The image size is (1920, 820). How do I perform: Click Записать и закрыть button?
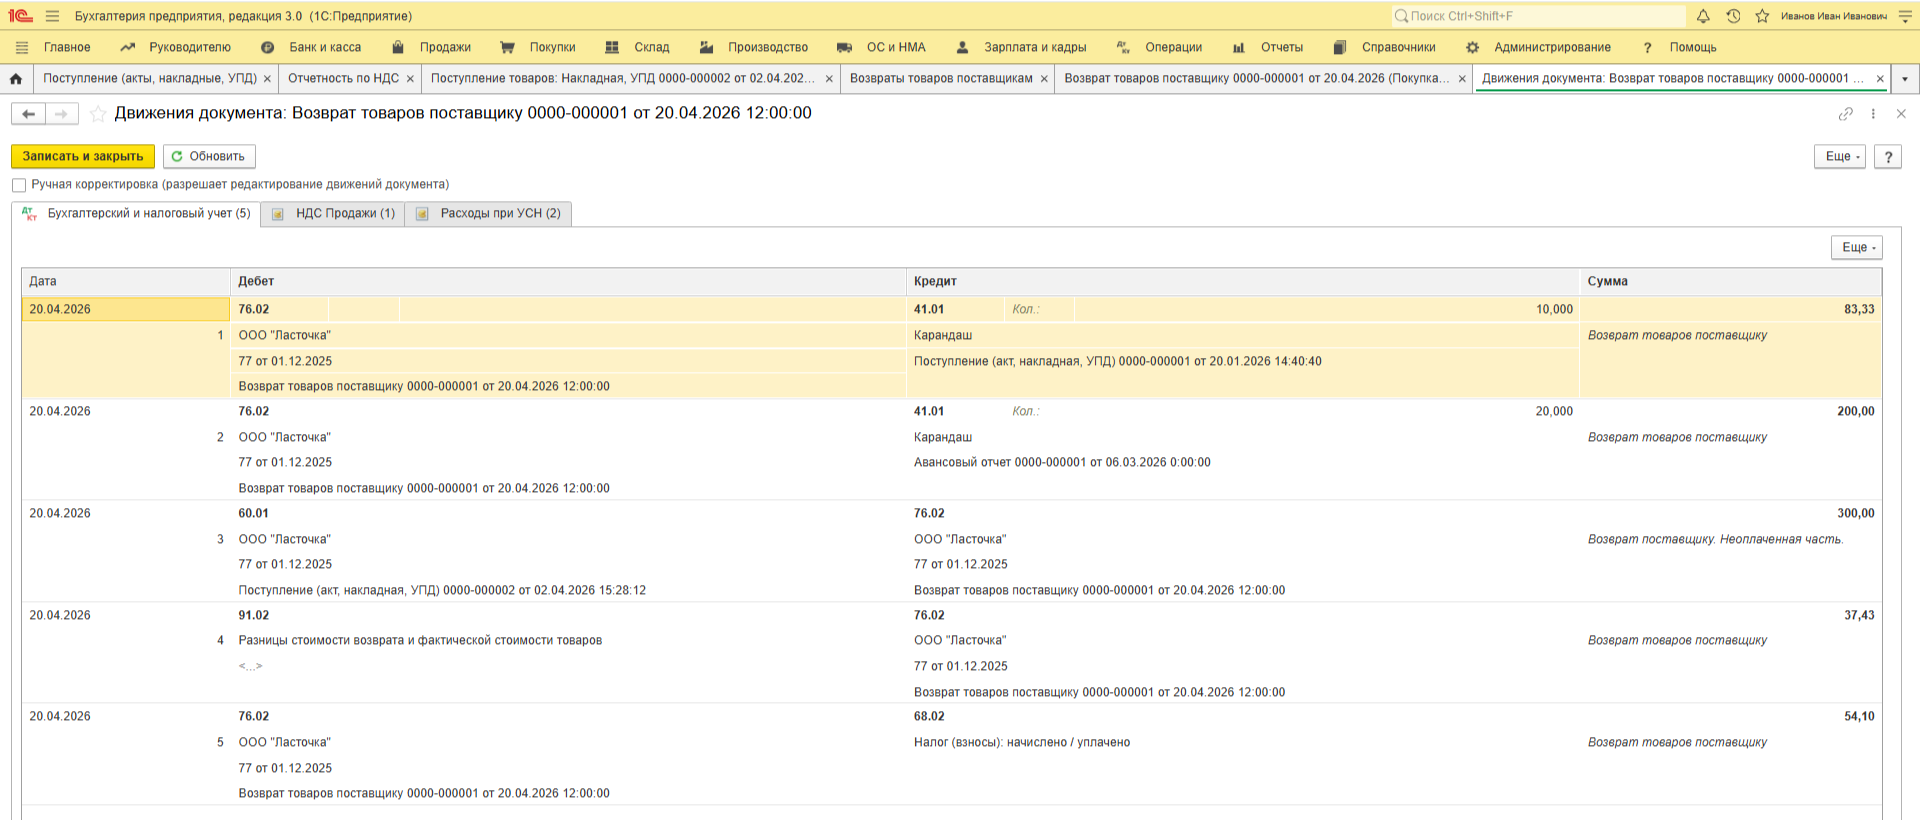coord(83,157)
